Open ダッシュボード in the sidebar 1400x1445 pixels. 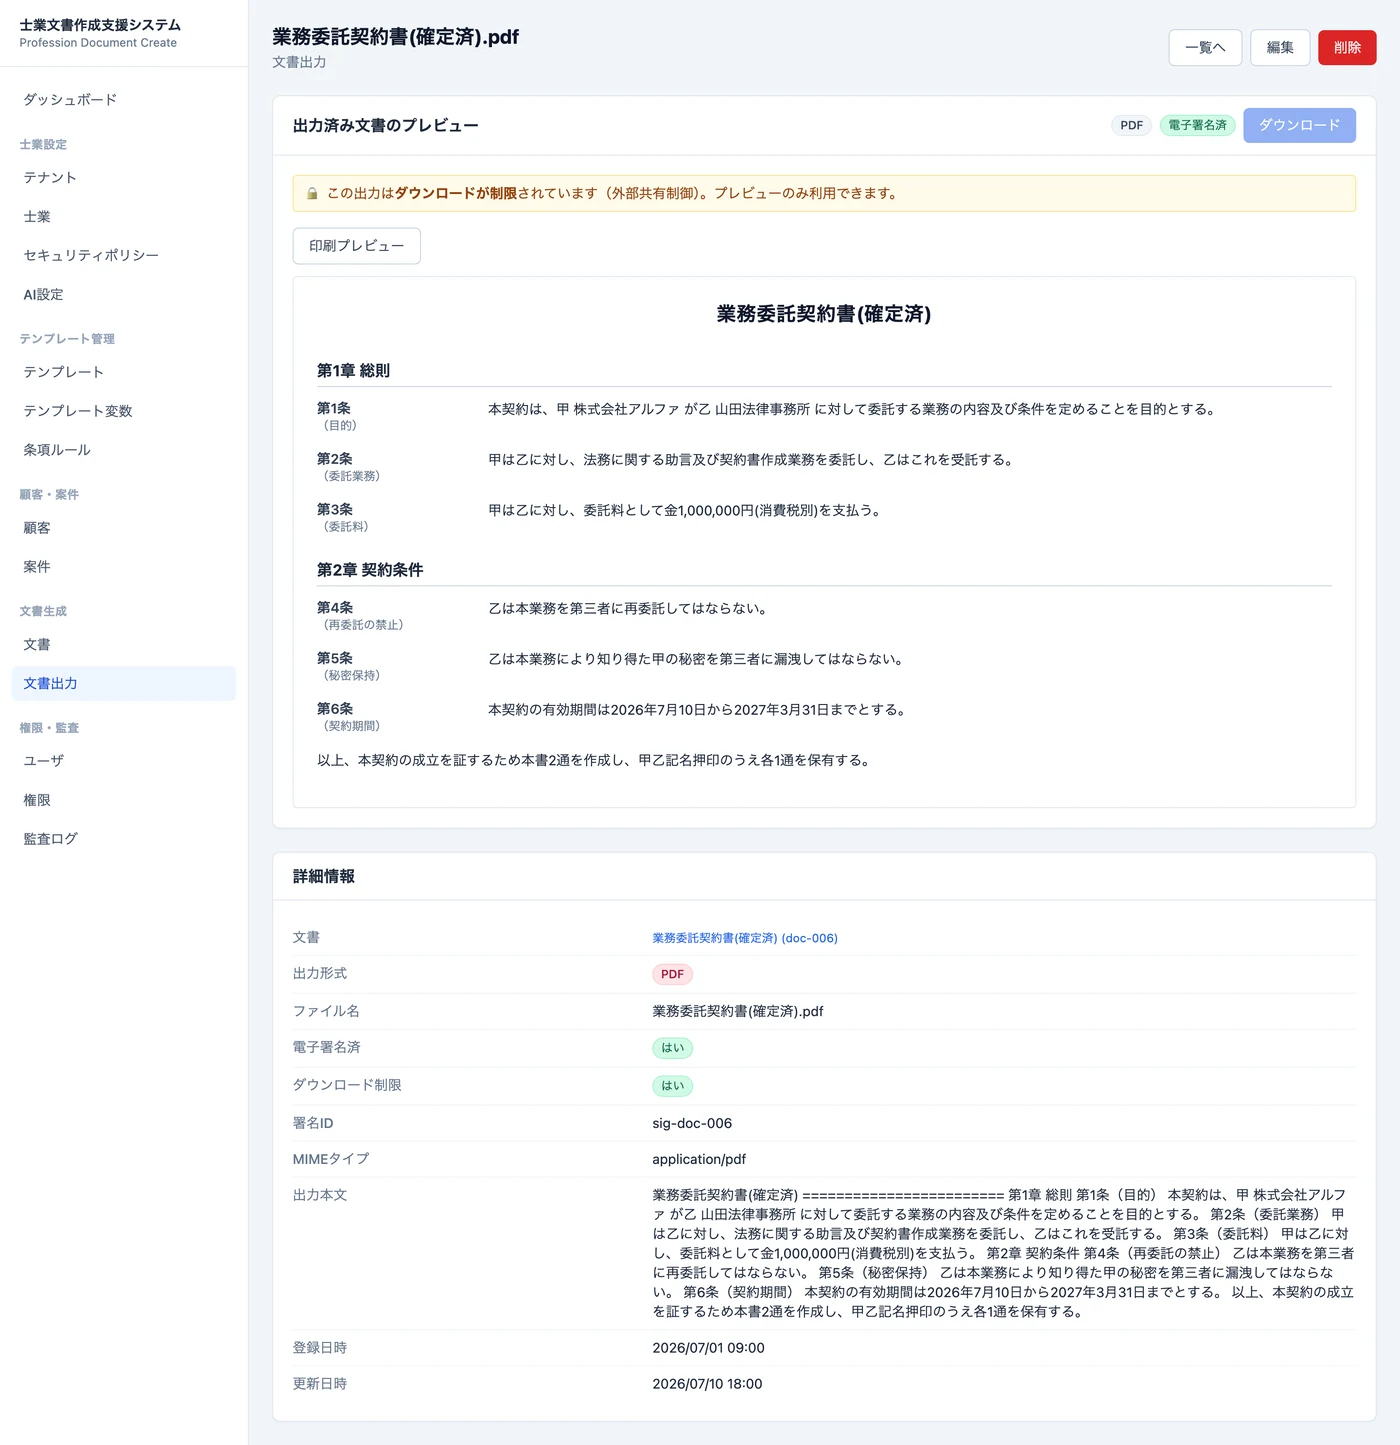pyautogui.click(x=124, y=100)
